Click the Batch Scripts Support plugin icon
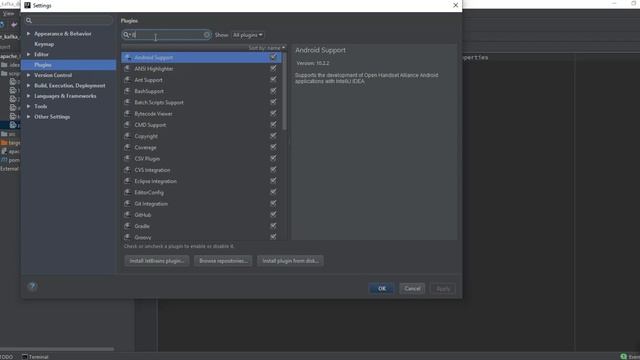Screen dimensions: 640x360 (x=127, y=102)
